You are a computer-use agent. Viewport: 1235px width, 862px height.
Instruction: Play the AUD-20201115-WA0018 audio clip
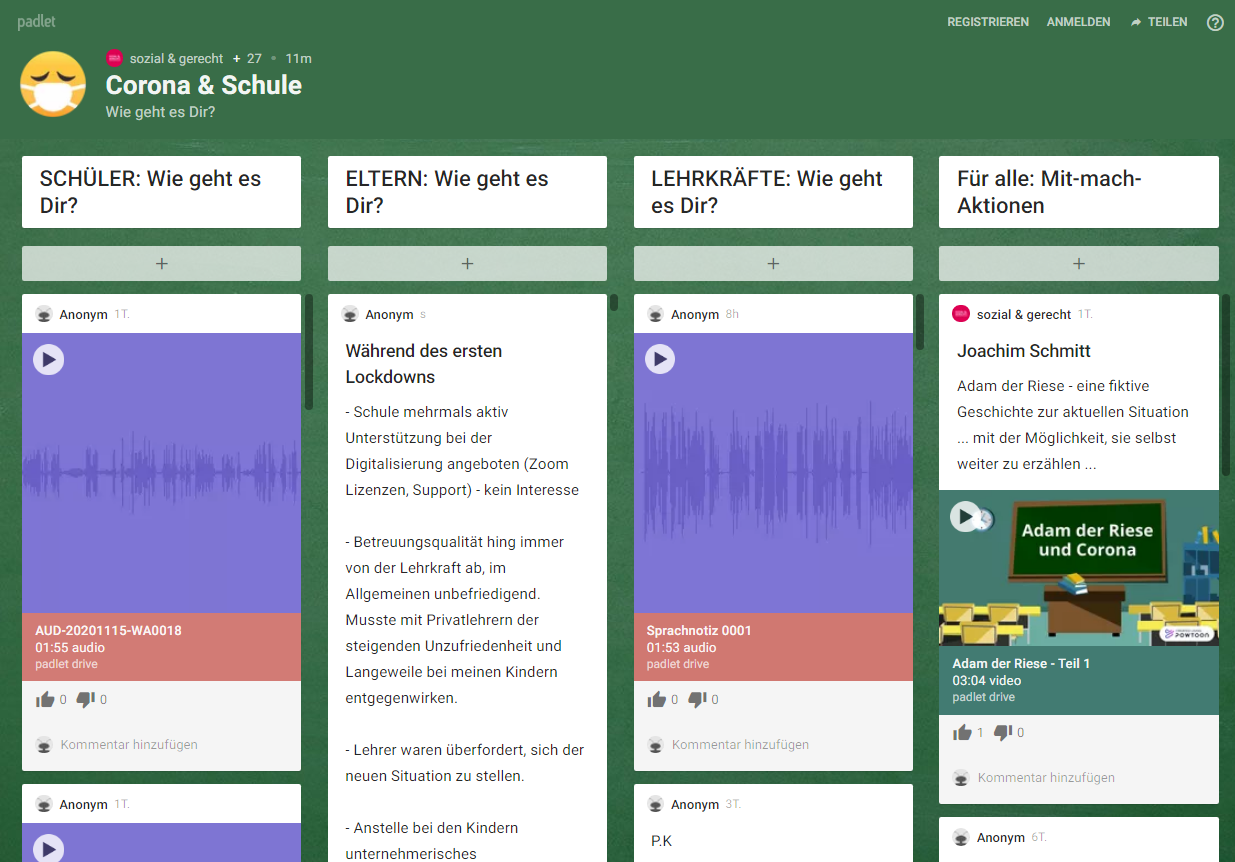coord(49,359)
